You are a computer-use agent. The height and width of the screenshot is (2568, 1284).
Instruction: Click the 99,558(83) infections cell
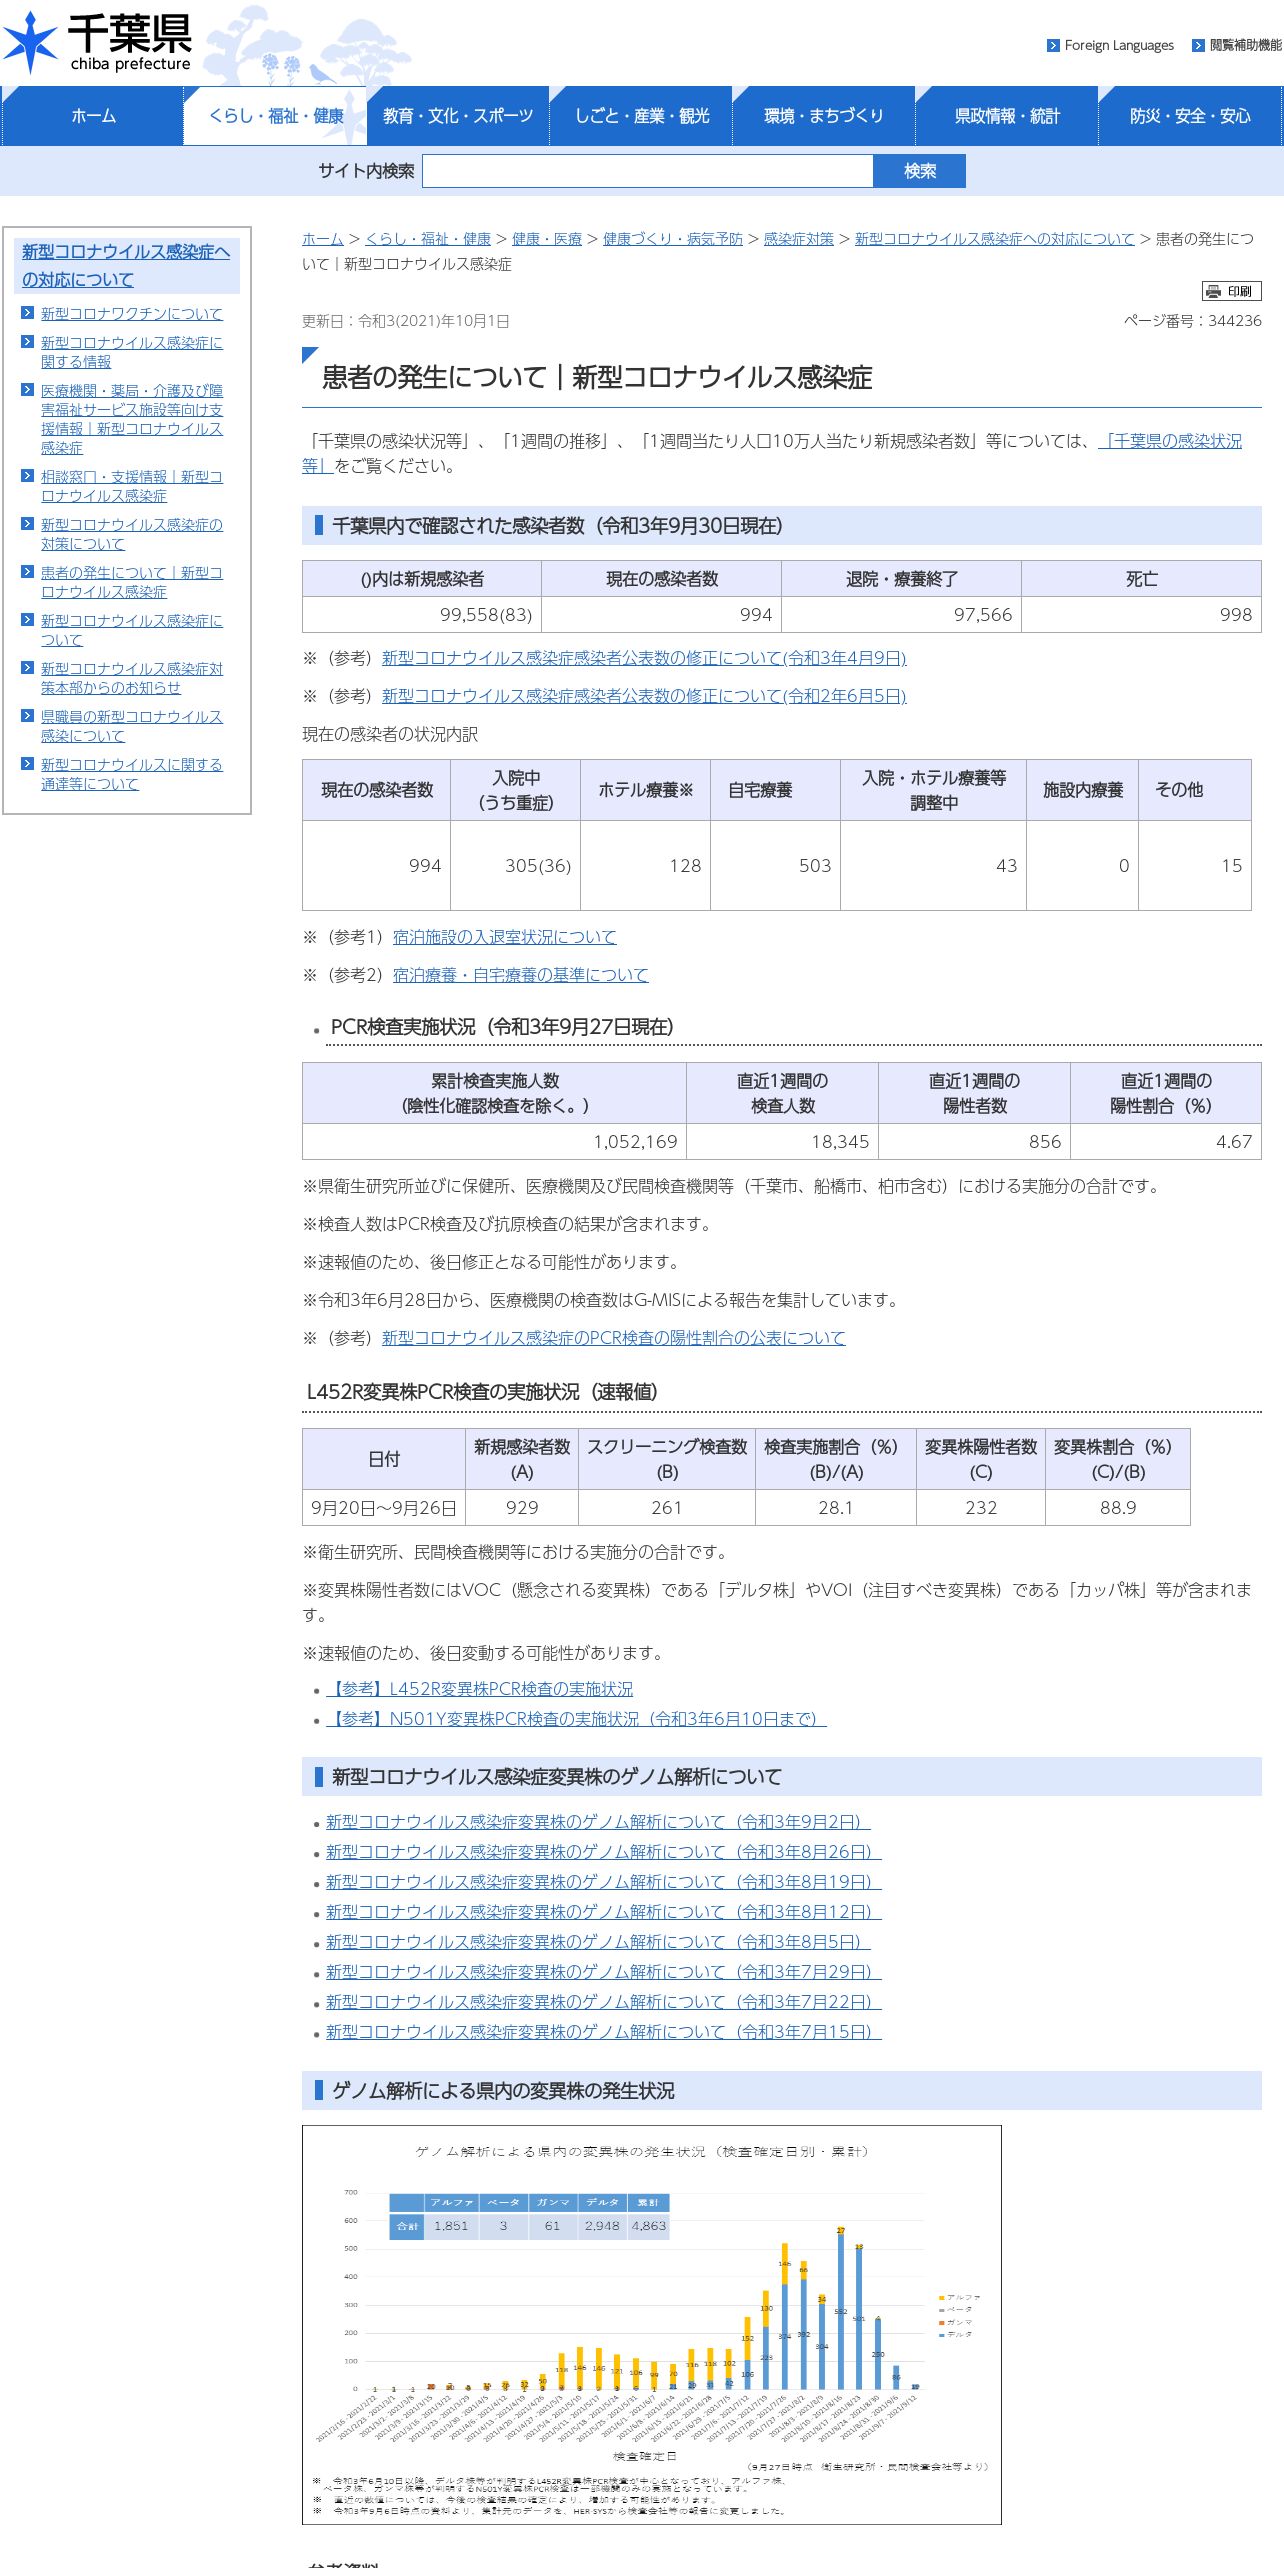tap(422, 614)
